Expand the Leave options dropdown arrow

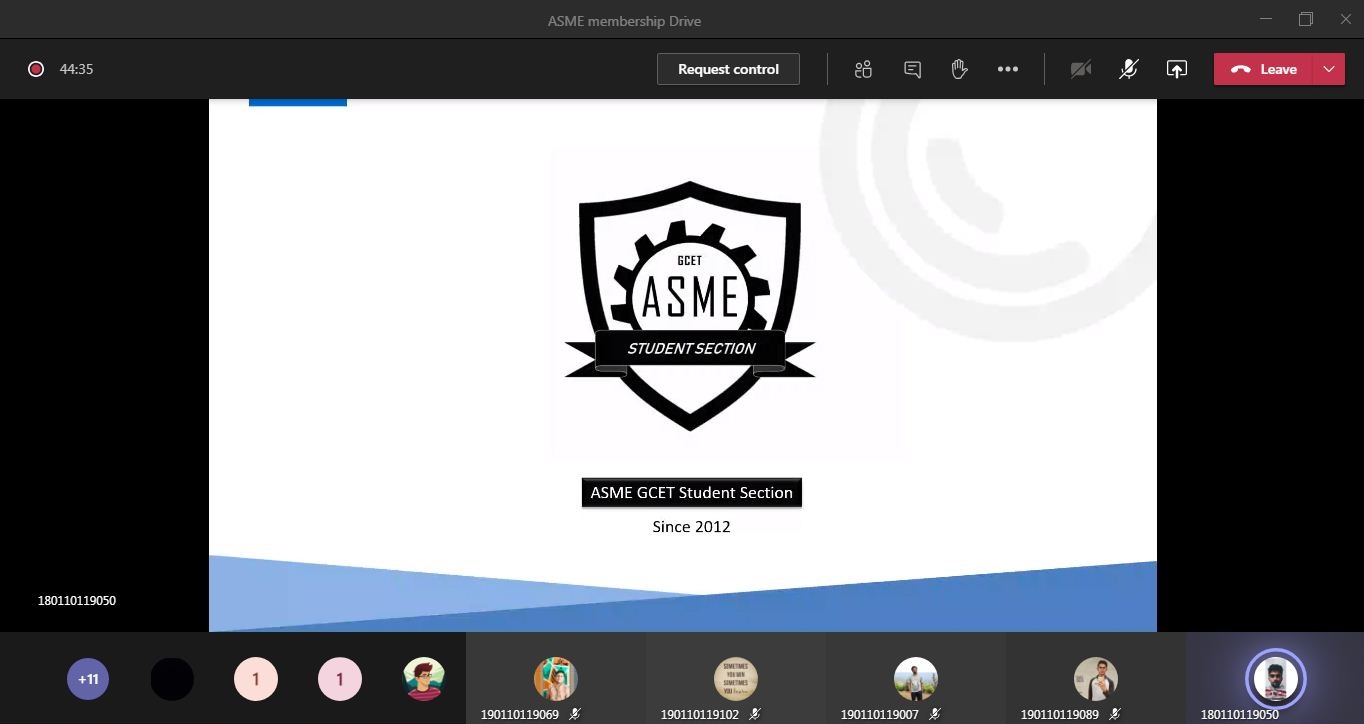[1328, 69]
